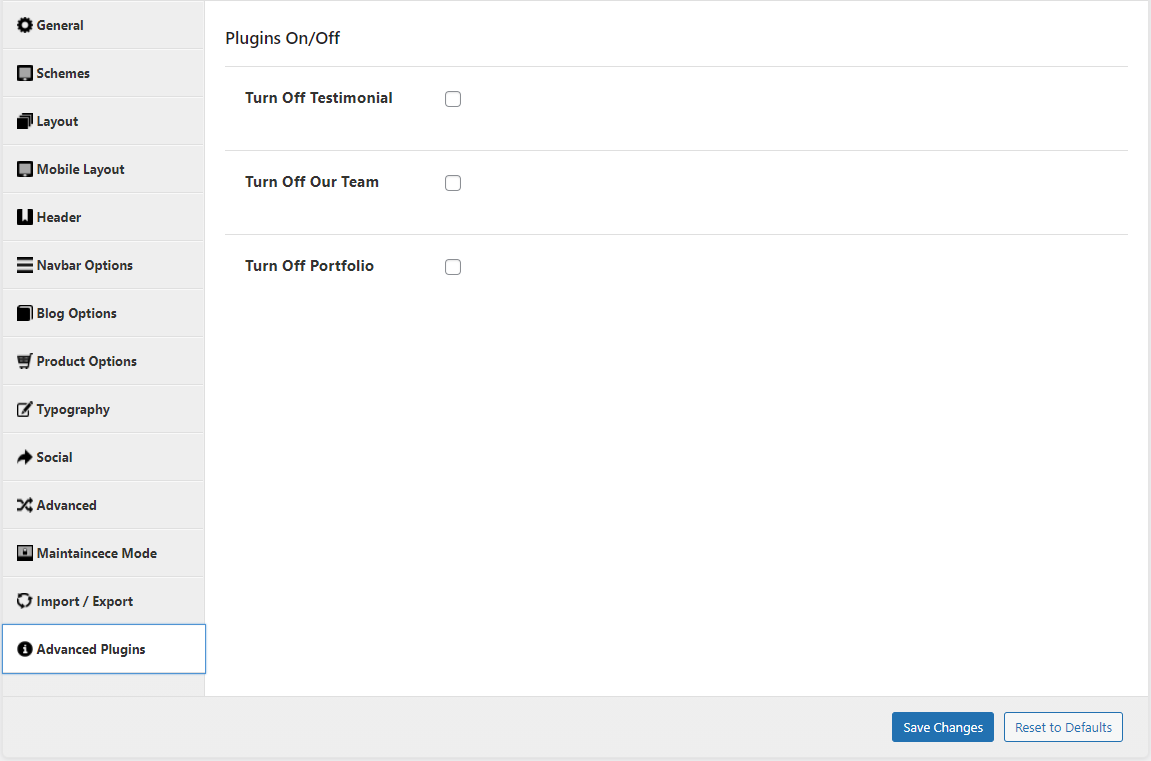This screenshot has height=761, width=1151.
Task: Select the Advanced Plugins tab
Action: [91, 649]
